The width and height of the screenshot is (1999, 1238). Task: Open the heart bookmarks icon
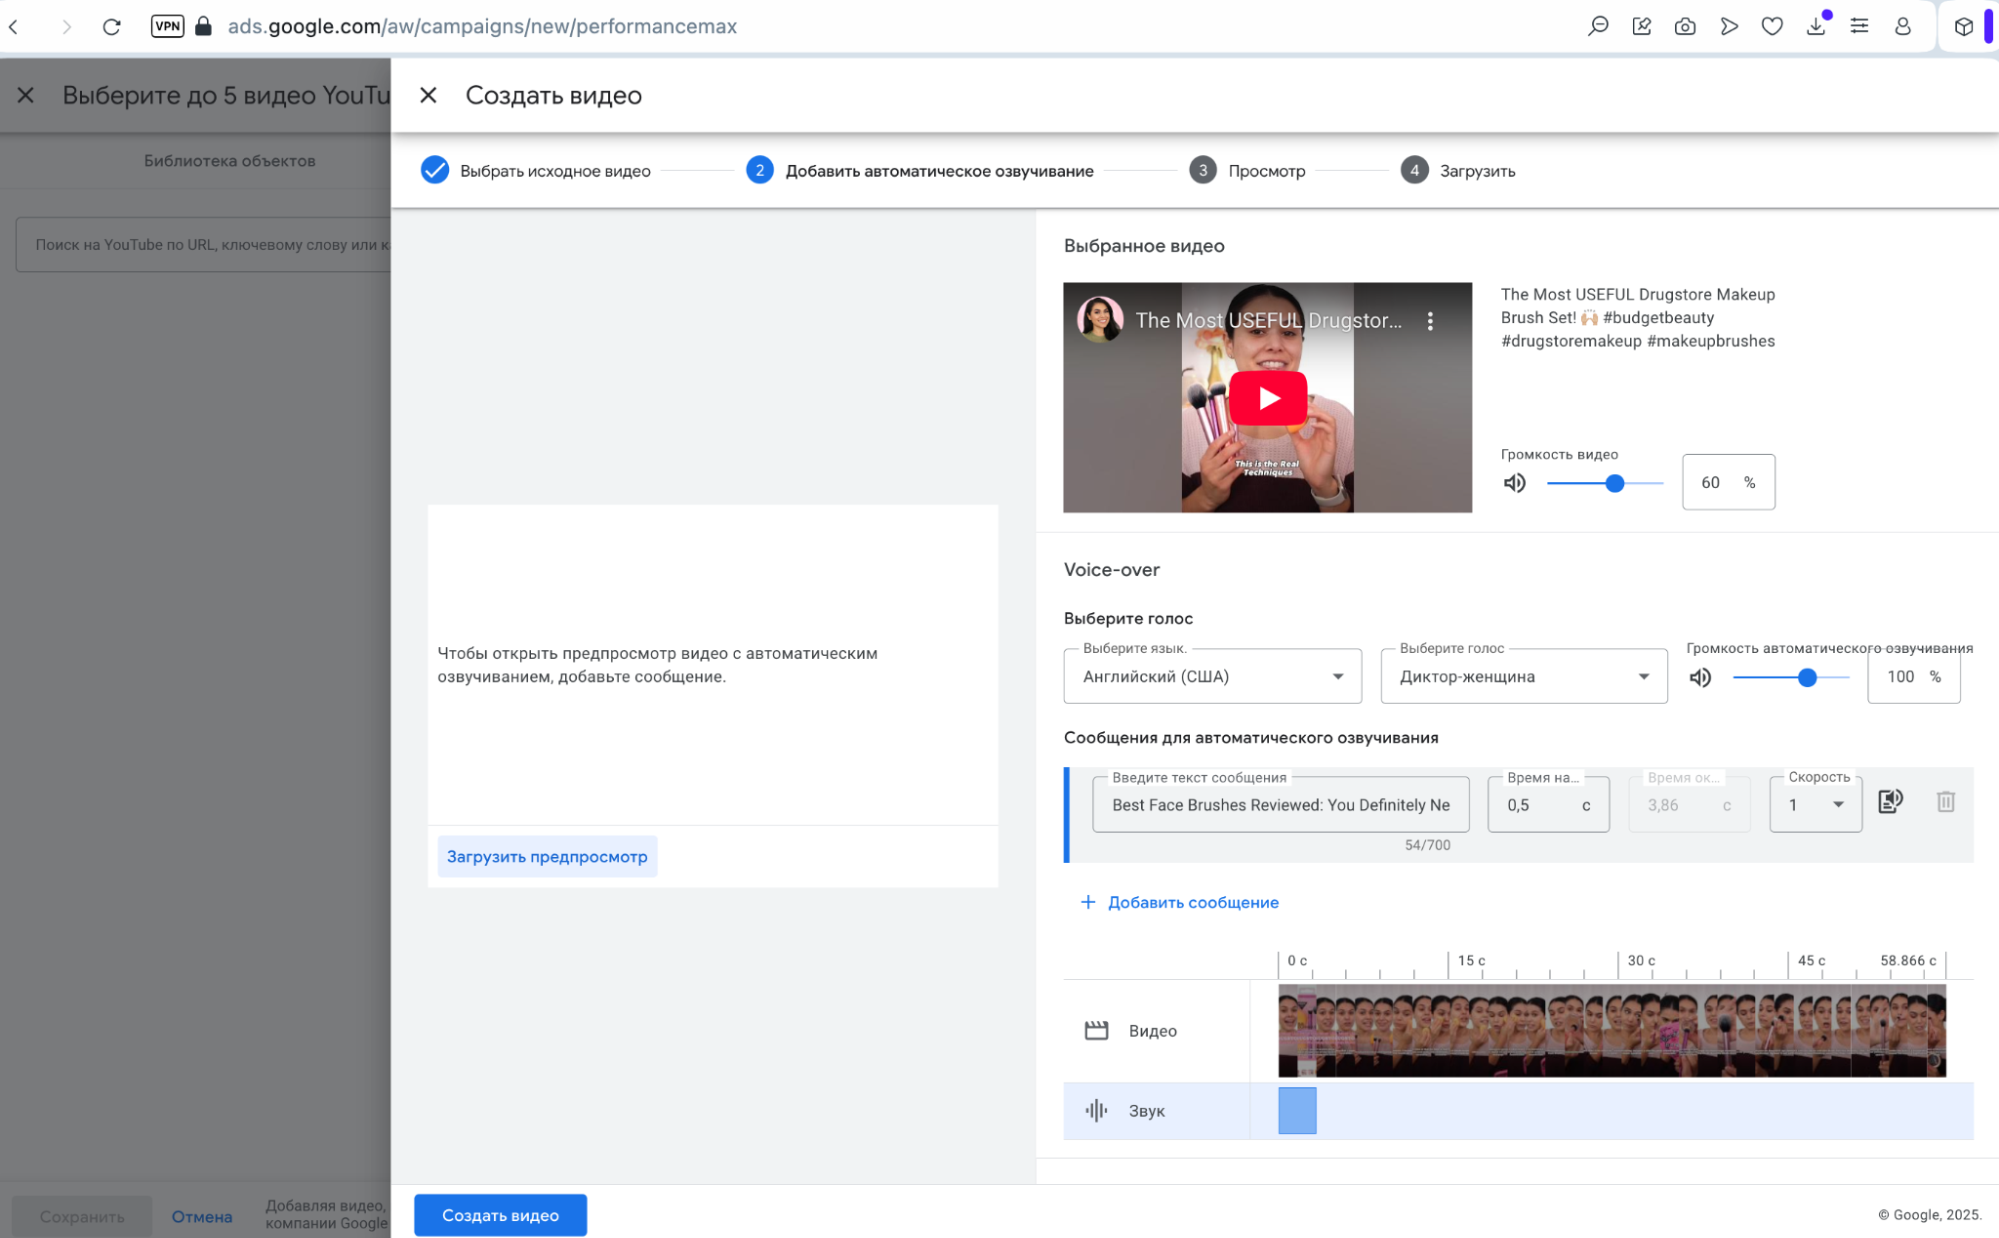point(1772,26)
